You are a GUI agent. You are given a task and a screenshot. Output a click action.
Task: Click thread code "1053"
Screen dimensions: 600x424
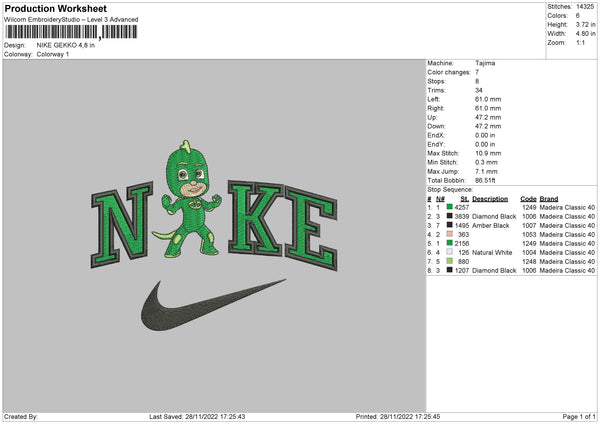click(x=529, y=235)
